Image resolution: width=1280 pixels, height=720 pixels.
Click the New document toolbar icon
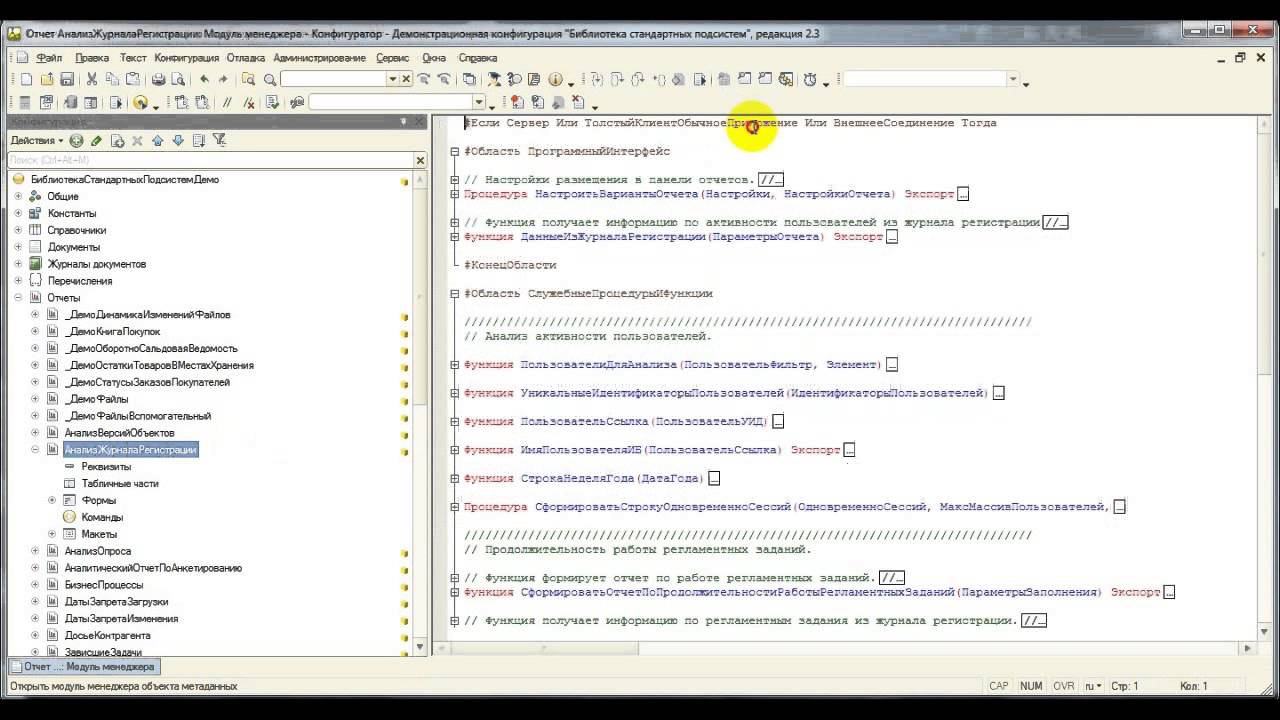(27, 80)
